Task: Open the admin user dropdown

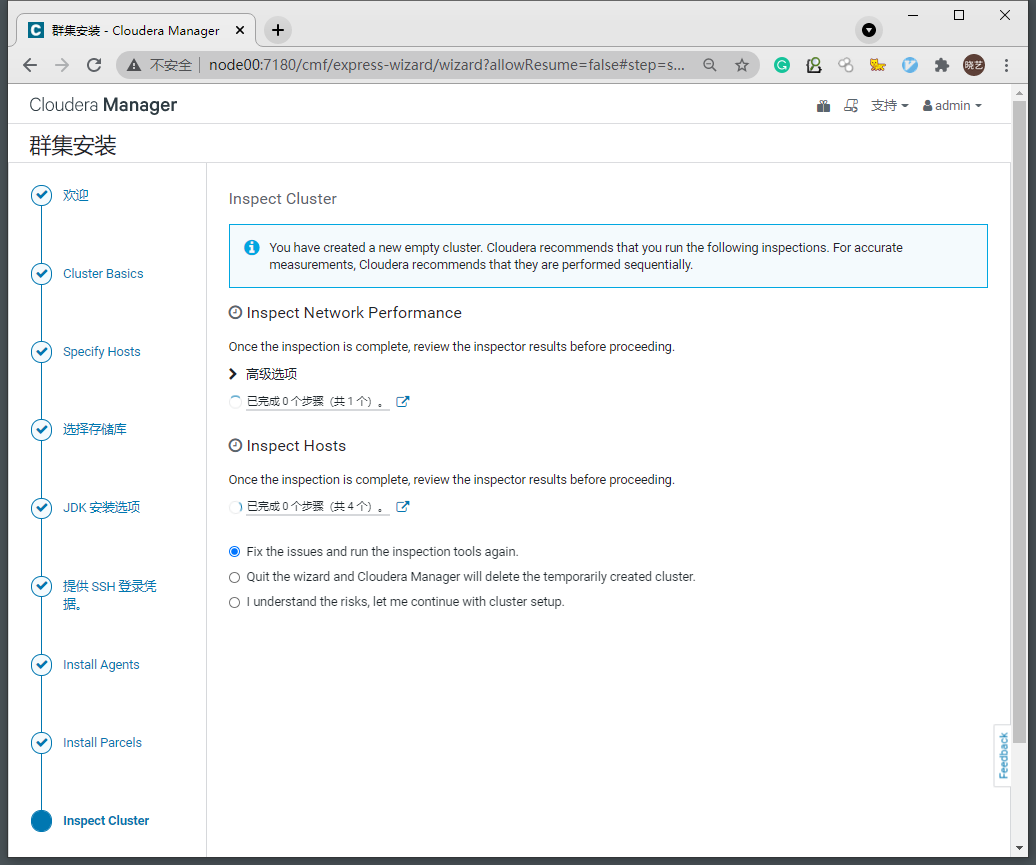Action: [x=952, y=106]
